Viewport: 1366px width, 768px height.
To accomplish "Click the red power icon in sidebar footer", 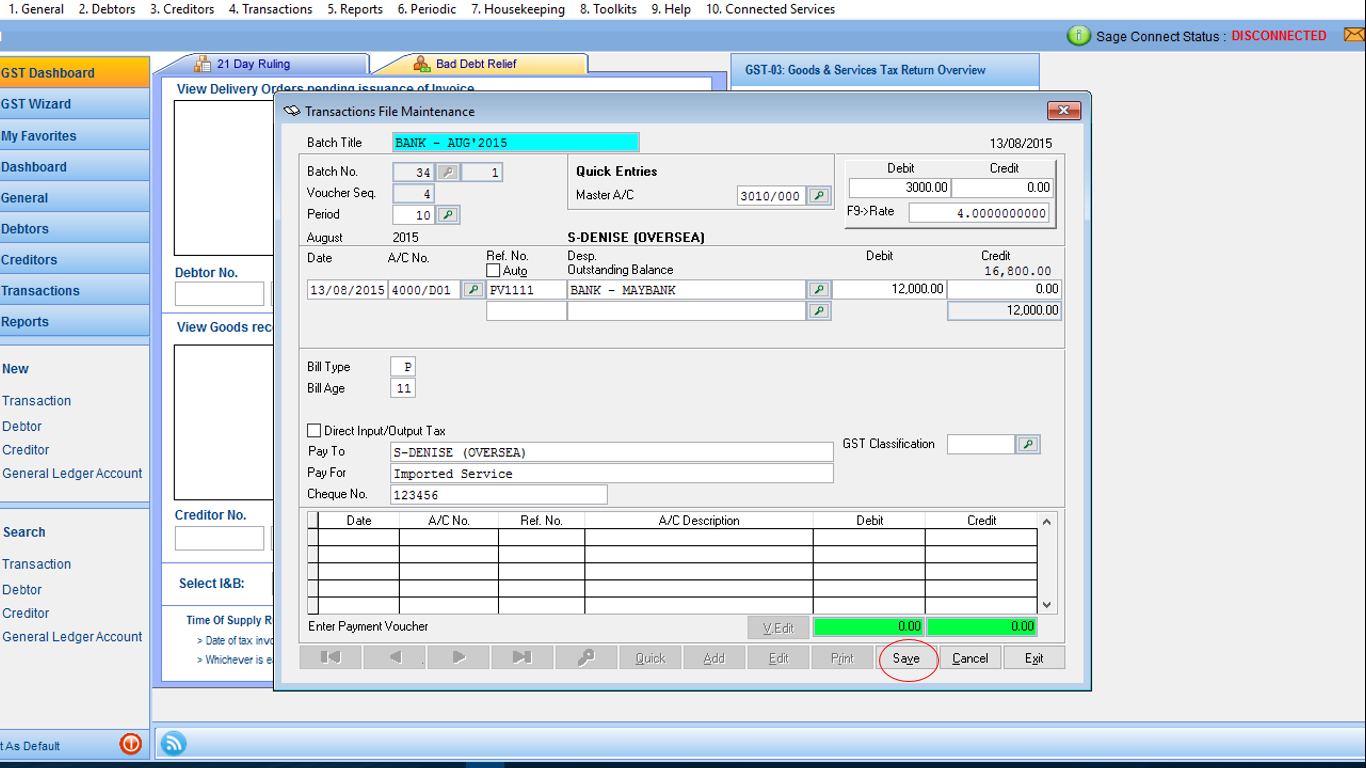I will pos(131,744).
